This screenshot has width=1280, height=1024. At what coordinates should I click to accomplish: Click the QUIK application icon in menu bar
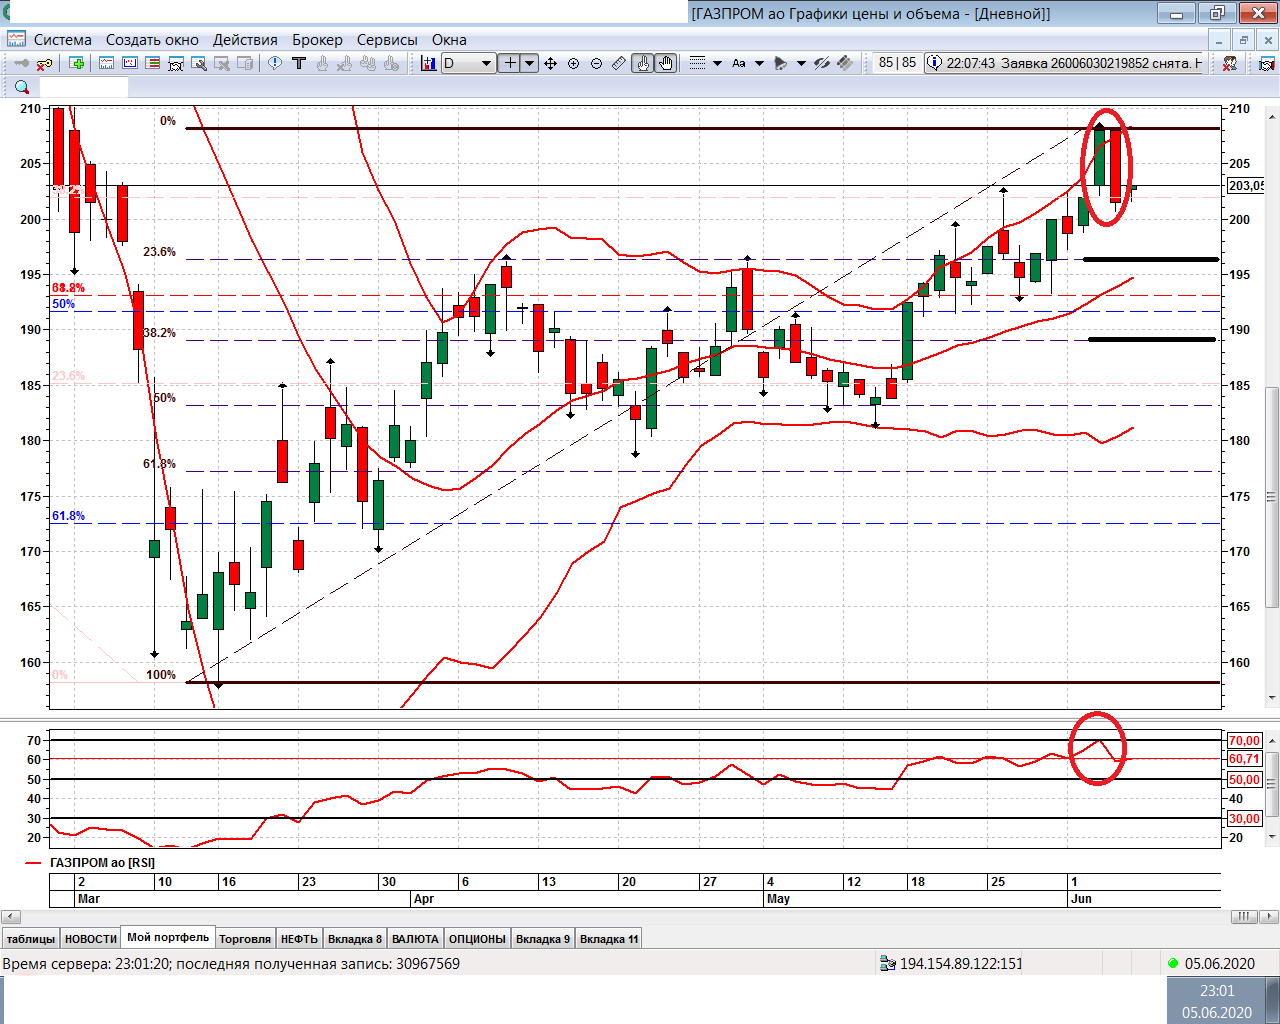16,39
